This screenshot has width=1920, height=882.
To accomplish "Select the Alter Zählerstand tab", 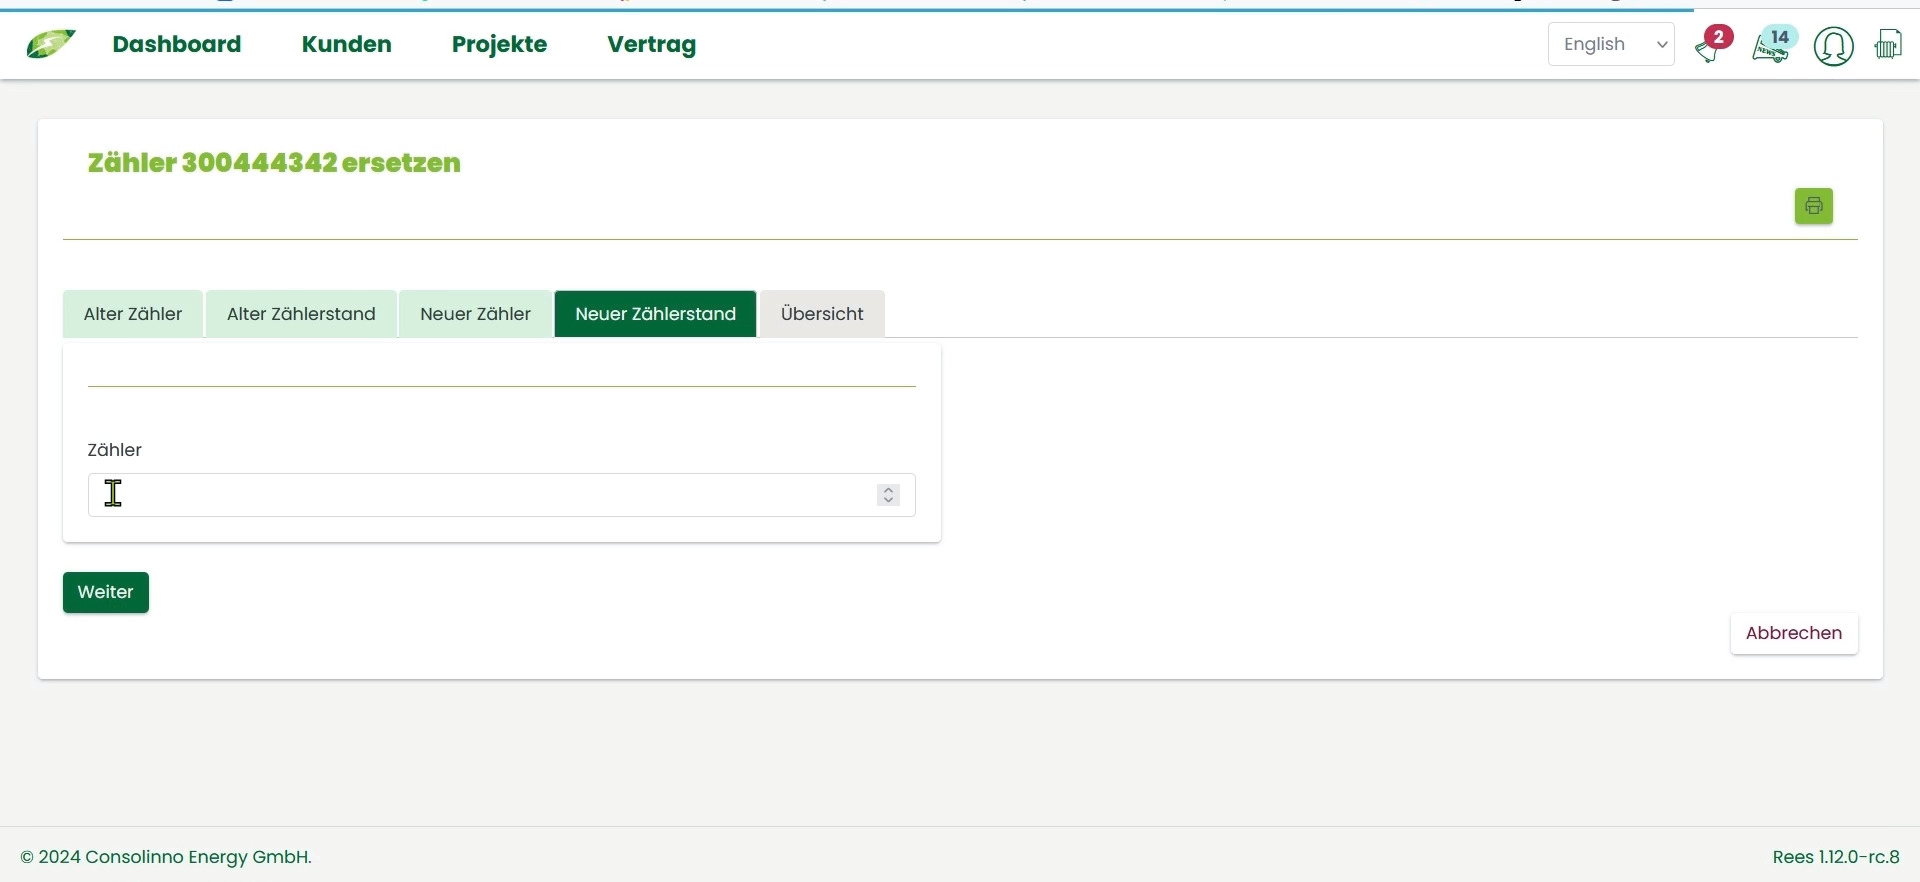I will (301, 314).
